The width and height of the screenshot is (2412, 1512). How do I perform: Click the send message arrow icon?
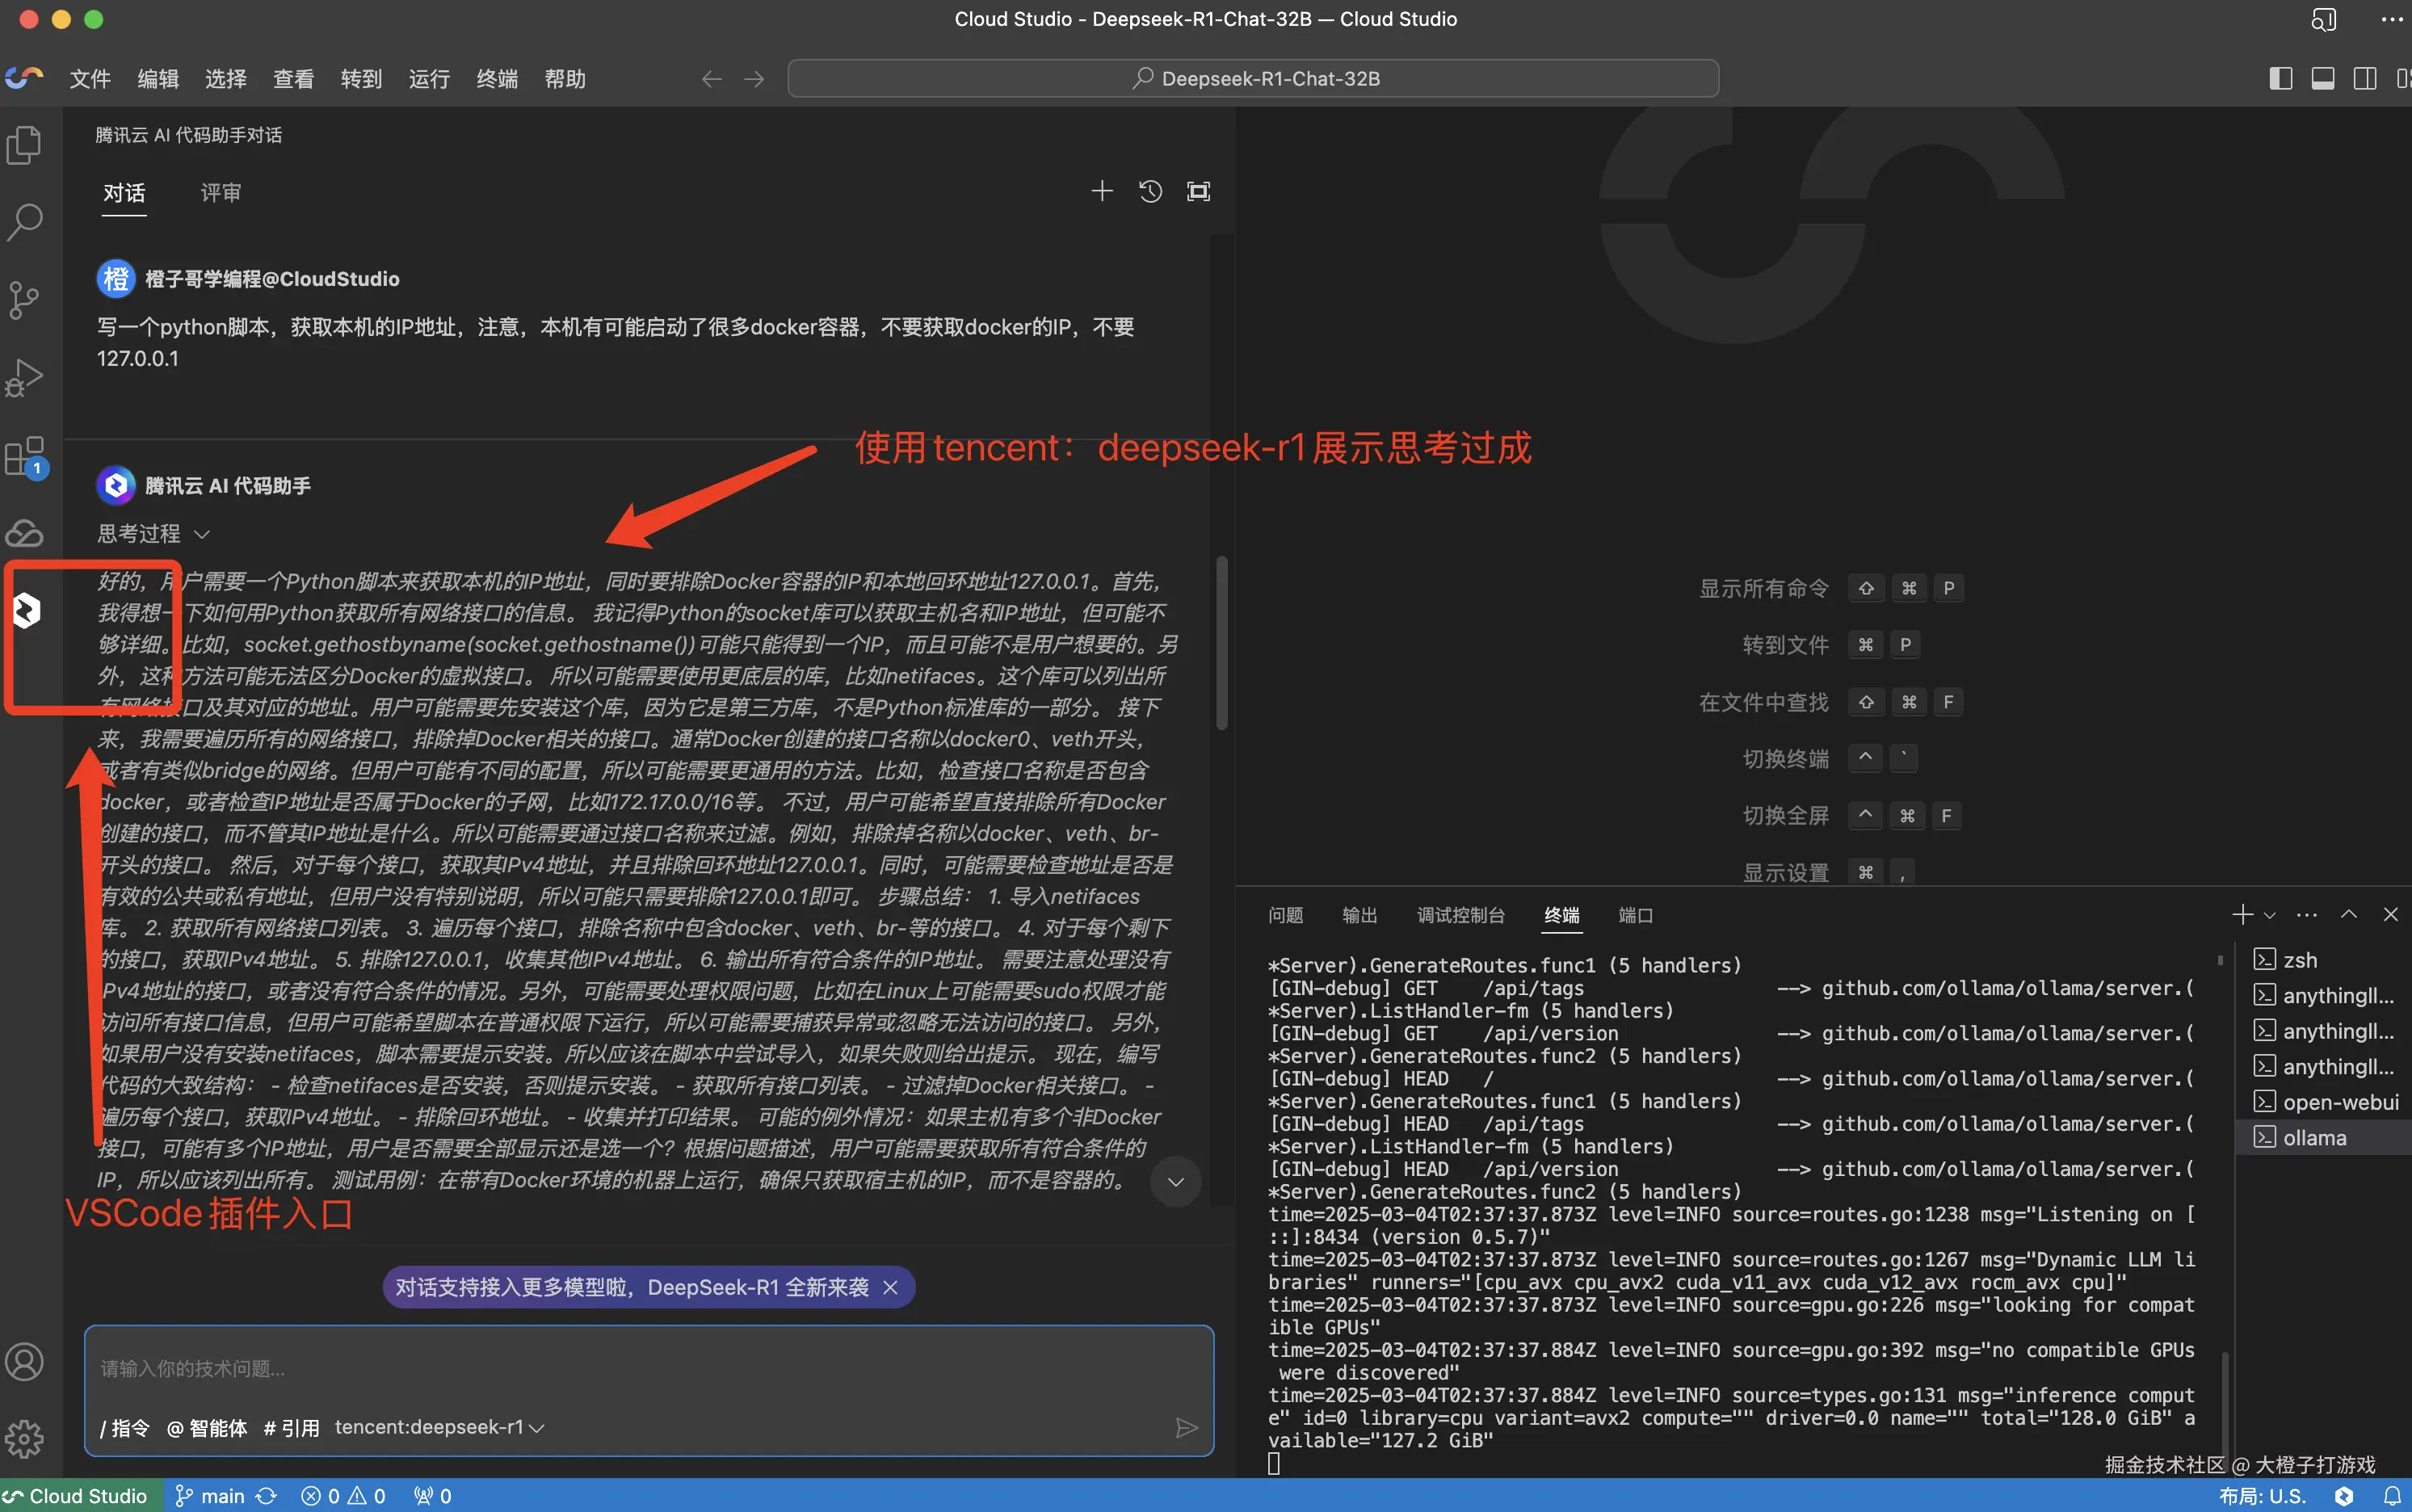1186,1427
